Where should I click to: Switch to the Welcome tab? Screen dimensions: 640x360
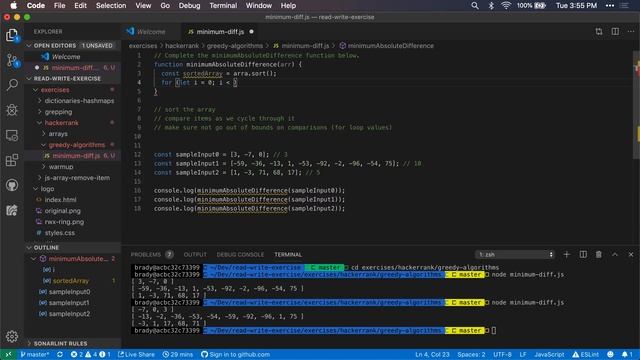coord(151,31)
